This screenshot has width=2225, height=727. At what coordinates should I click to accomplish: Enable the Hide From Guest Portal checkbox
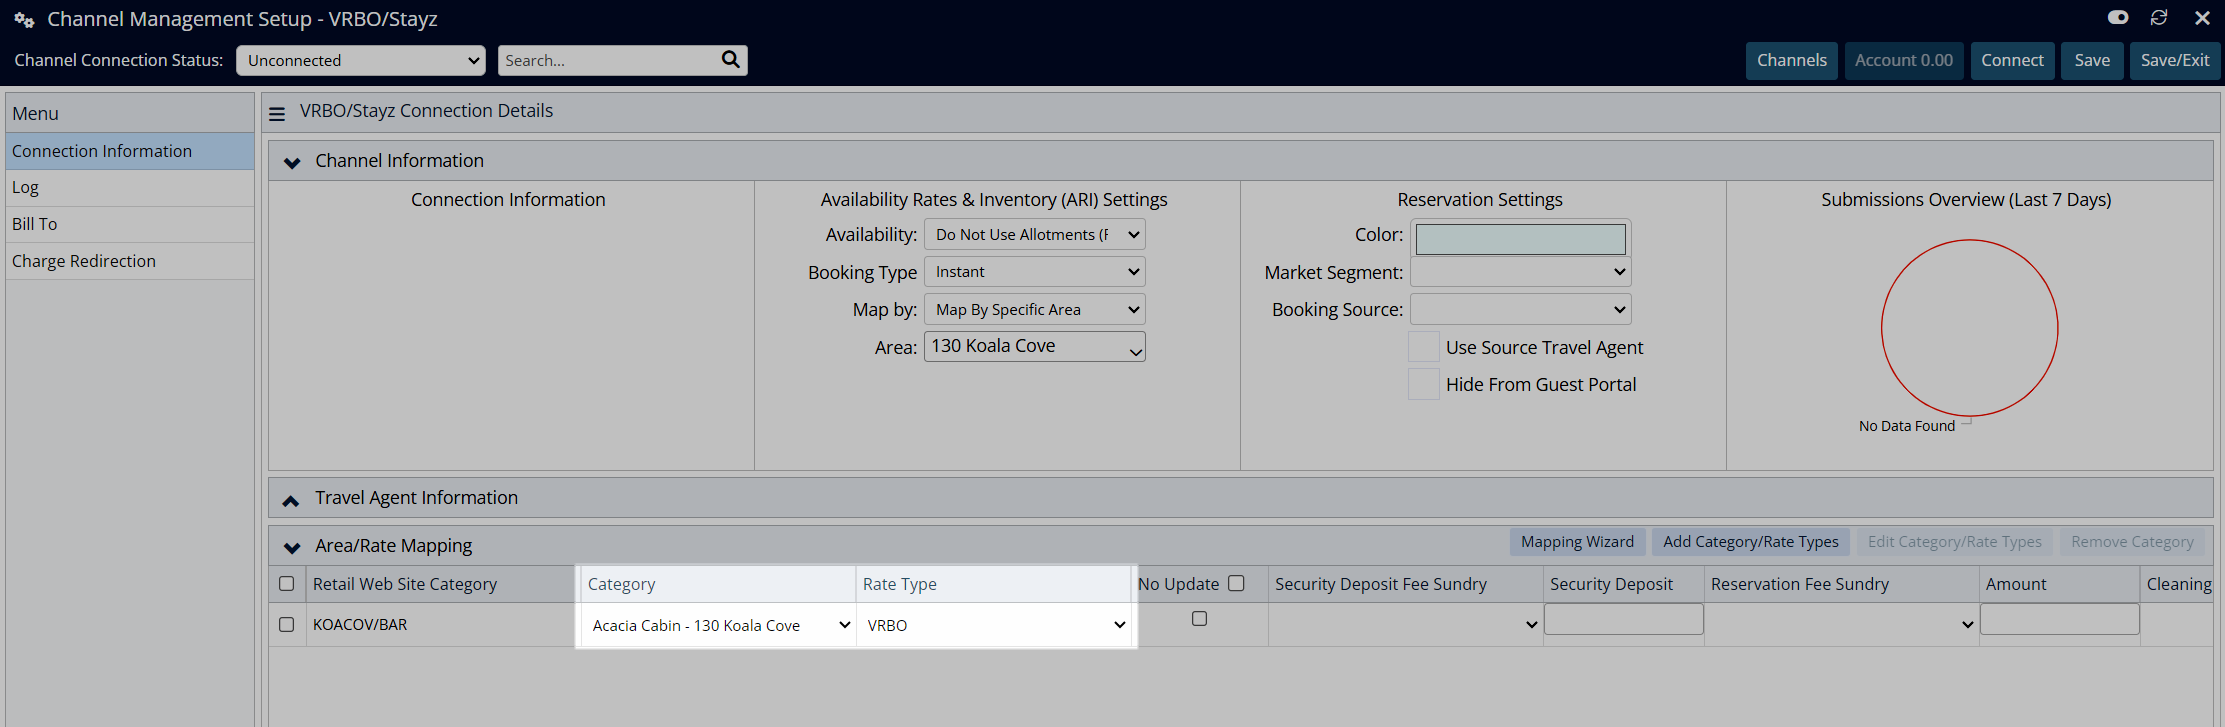click(x=1424, y=384)
